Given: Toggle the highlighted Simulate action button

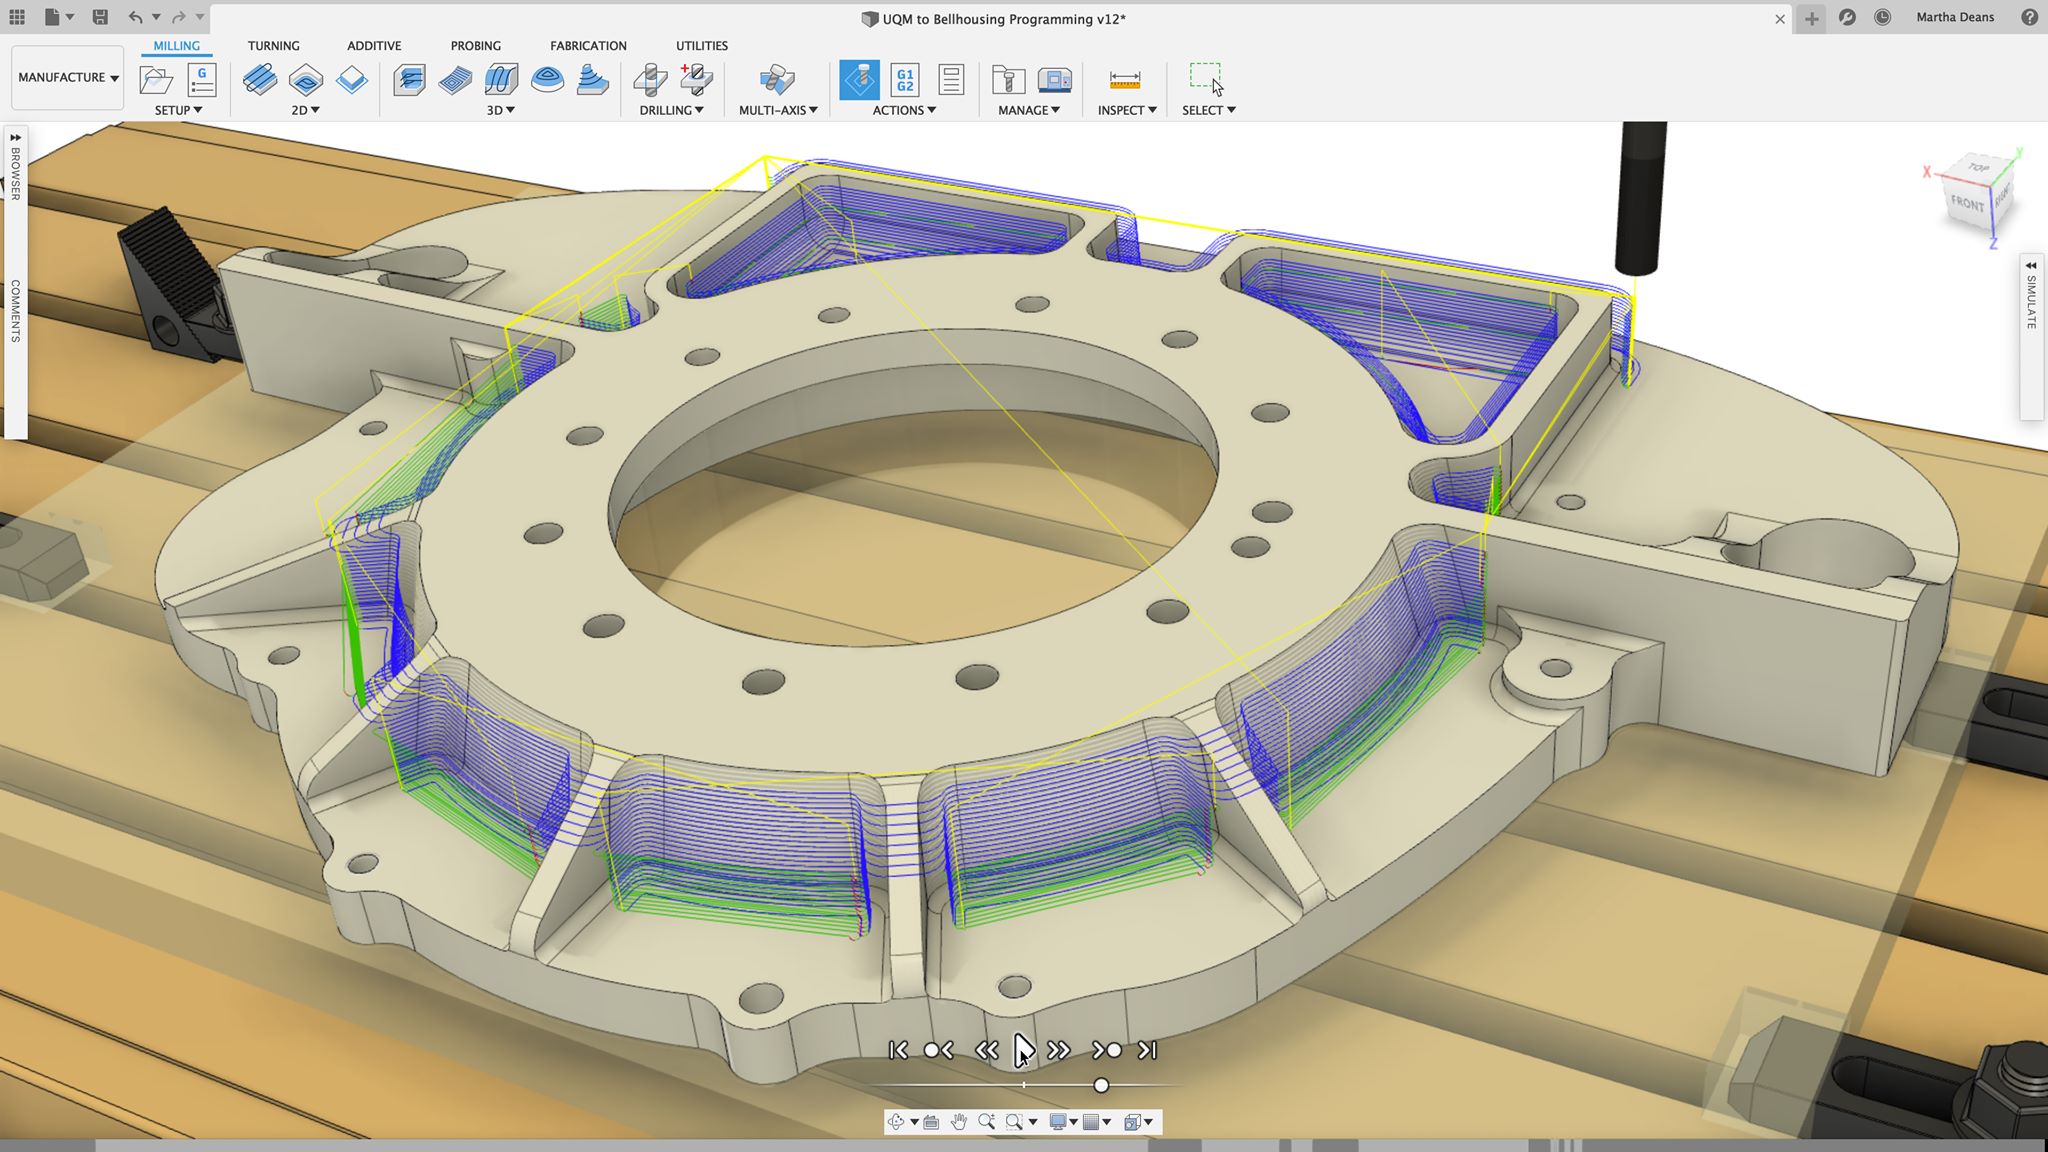Looking at the screenshot, I should tap(859, 80).
